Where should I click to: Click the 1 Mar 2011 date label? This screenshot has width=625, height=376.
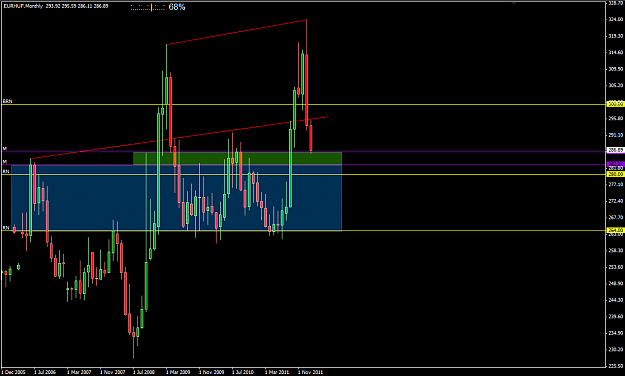click(x=277, y=372)
